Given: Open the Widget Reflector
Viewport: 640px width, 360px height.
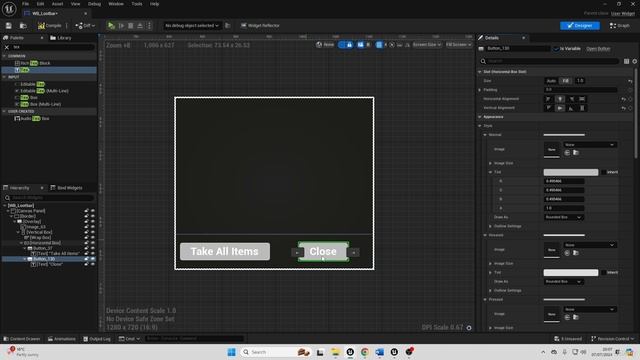Looking at the screenshot, I should click(260, 26).
